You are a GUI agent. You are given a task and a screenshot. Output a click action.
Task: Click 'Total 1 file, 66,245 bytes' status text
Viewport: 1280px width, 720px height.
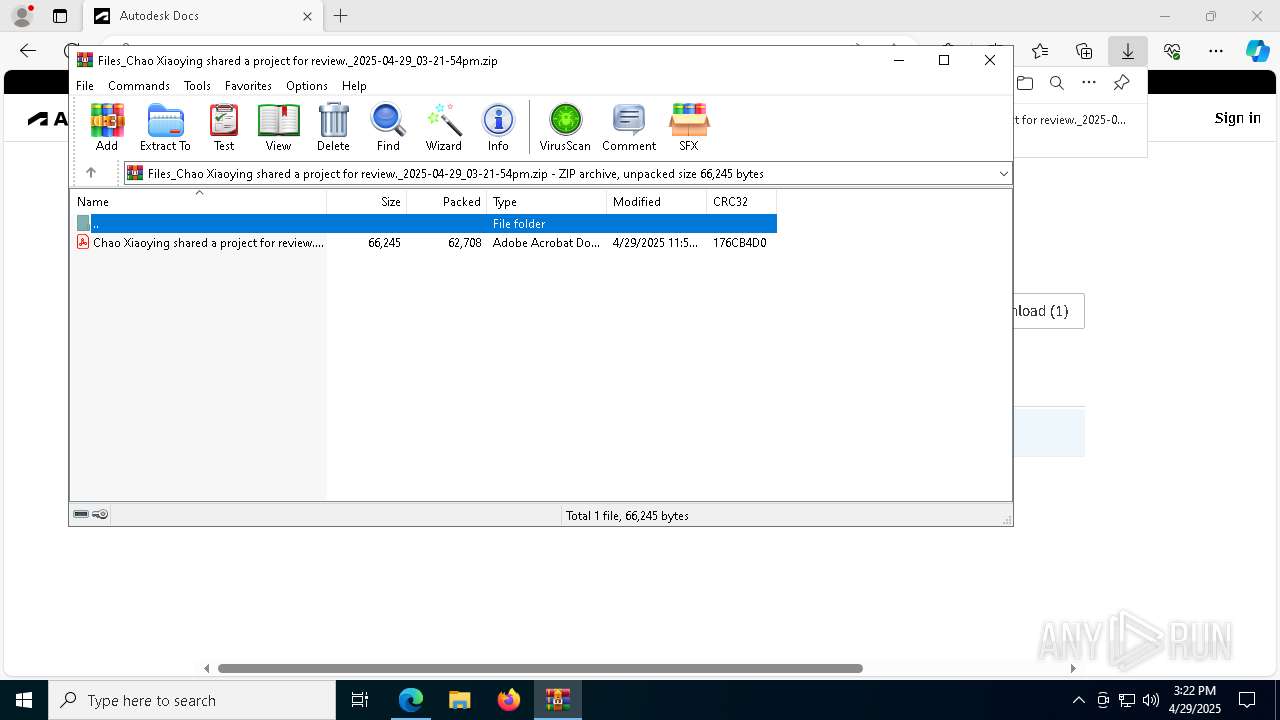coord(627,516)
